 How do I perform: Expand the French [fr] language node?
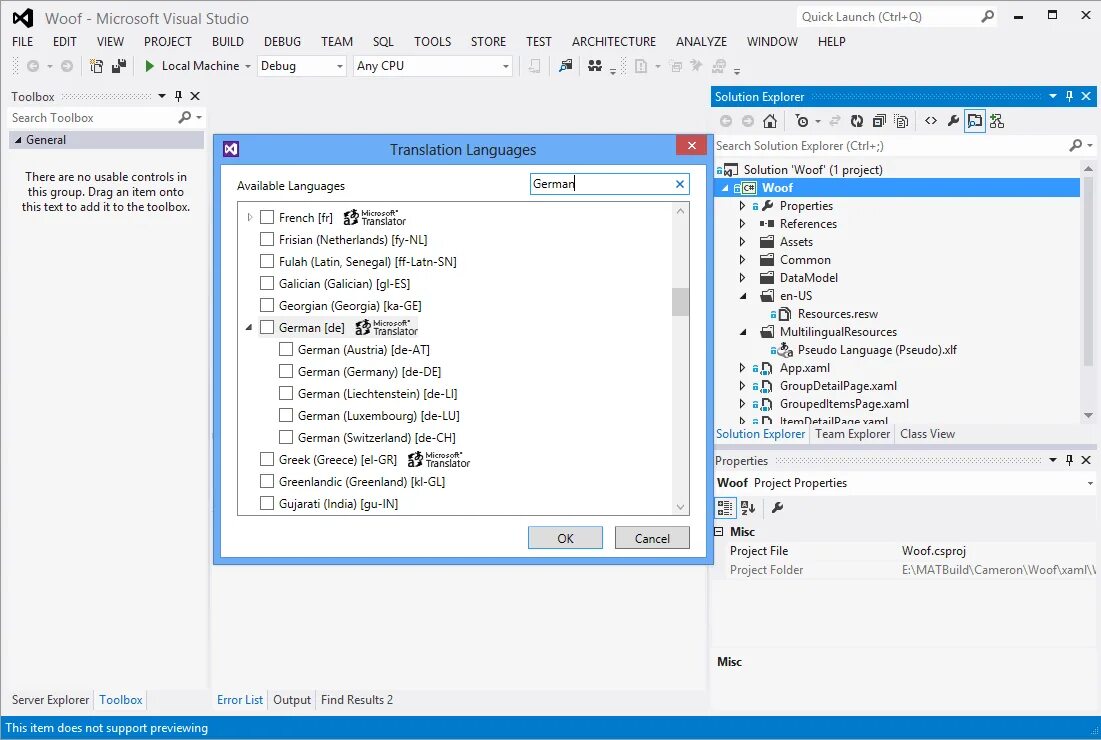point(250,218)
